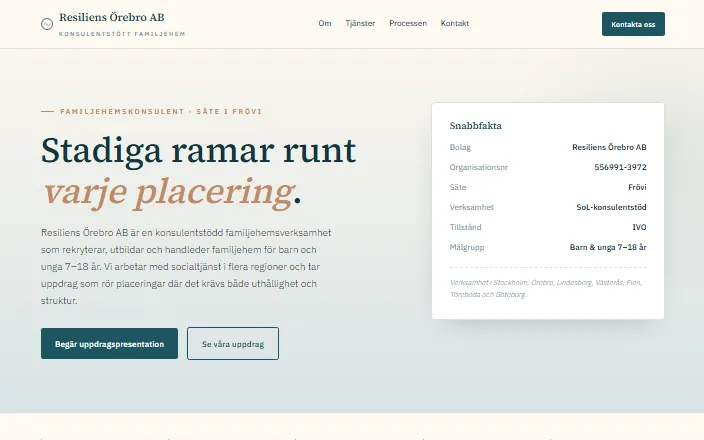Click the Se våra uppdrag button
704x440 pixels.
coord(233,343)
